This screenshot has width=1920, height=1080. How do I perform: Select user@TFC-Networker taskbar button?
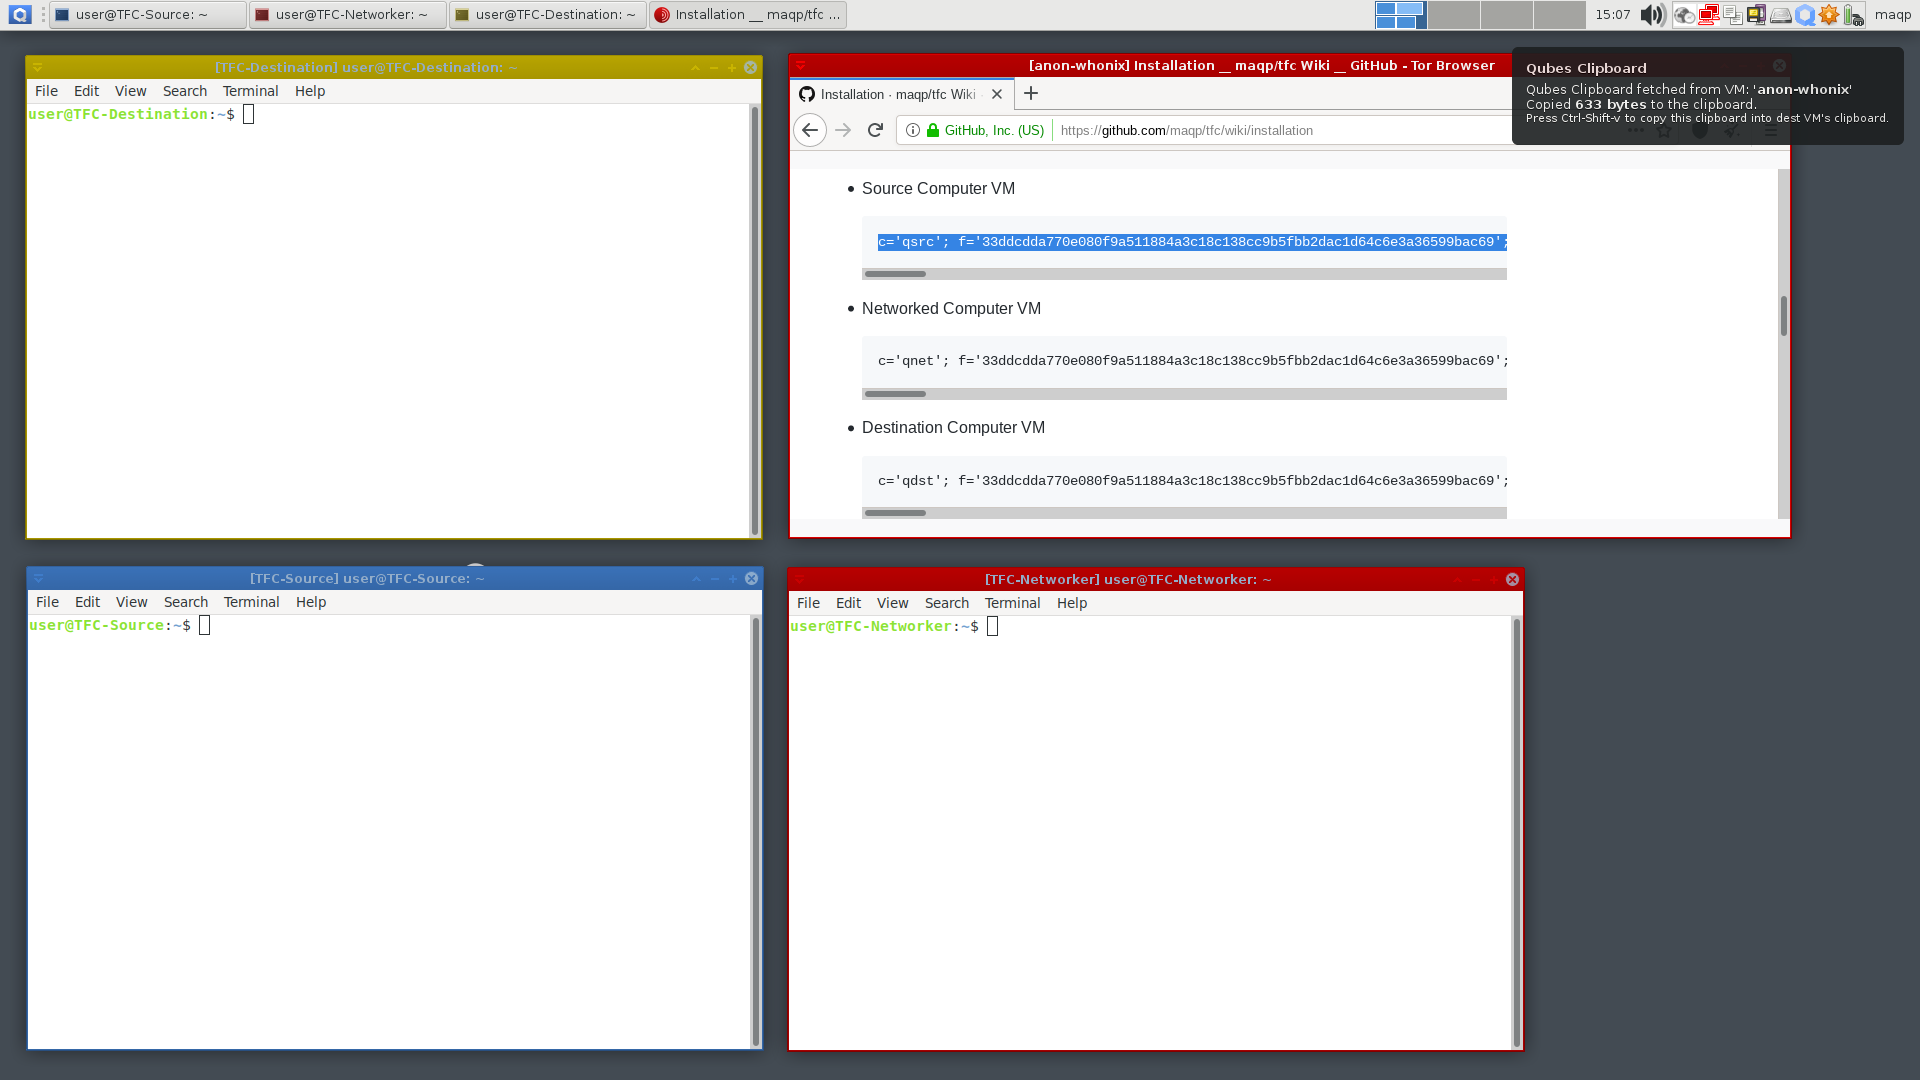click(347, 14)
